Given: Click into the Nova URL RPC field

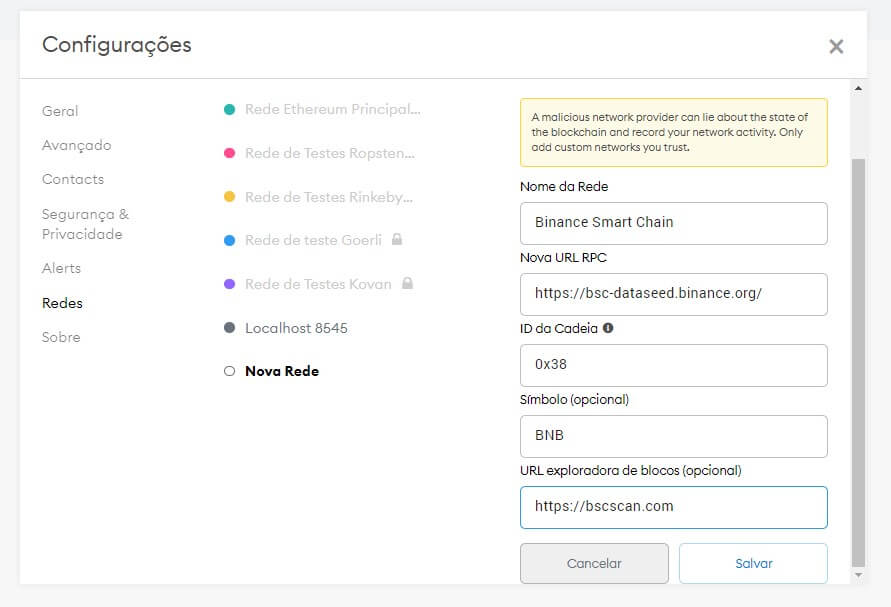Looking at the screenshot, I should click(673, 294).
